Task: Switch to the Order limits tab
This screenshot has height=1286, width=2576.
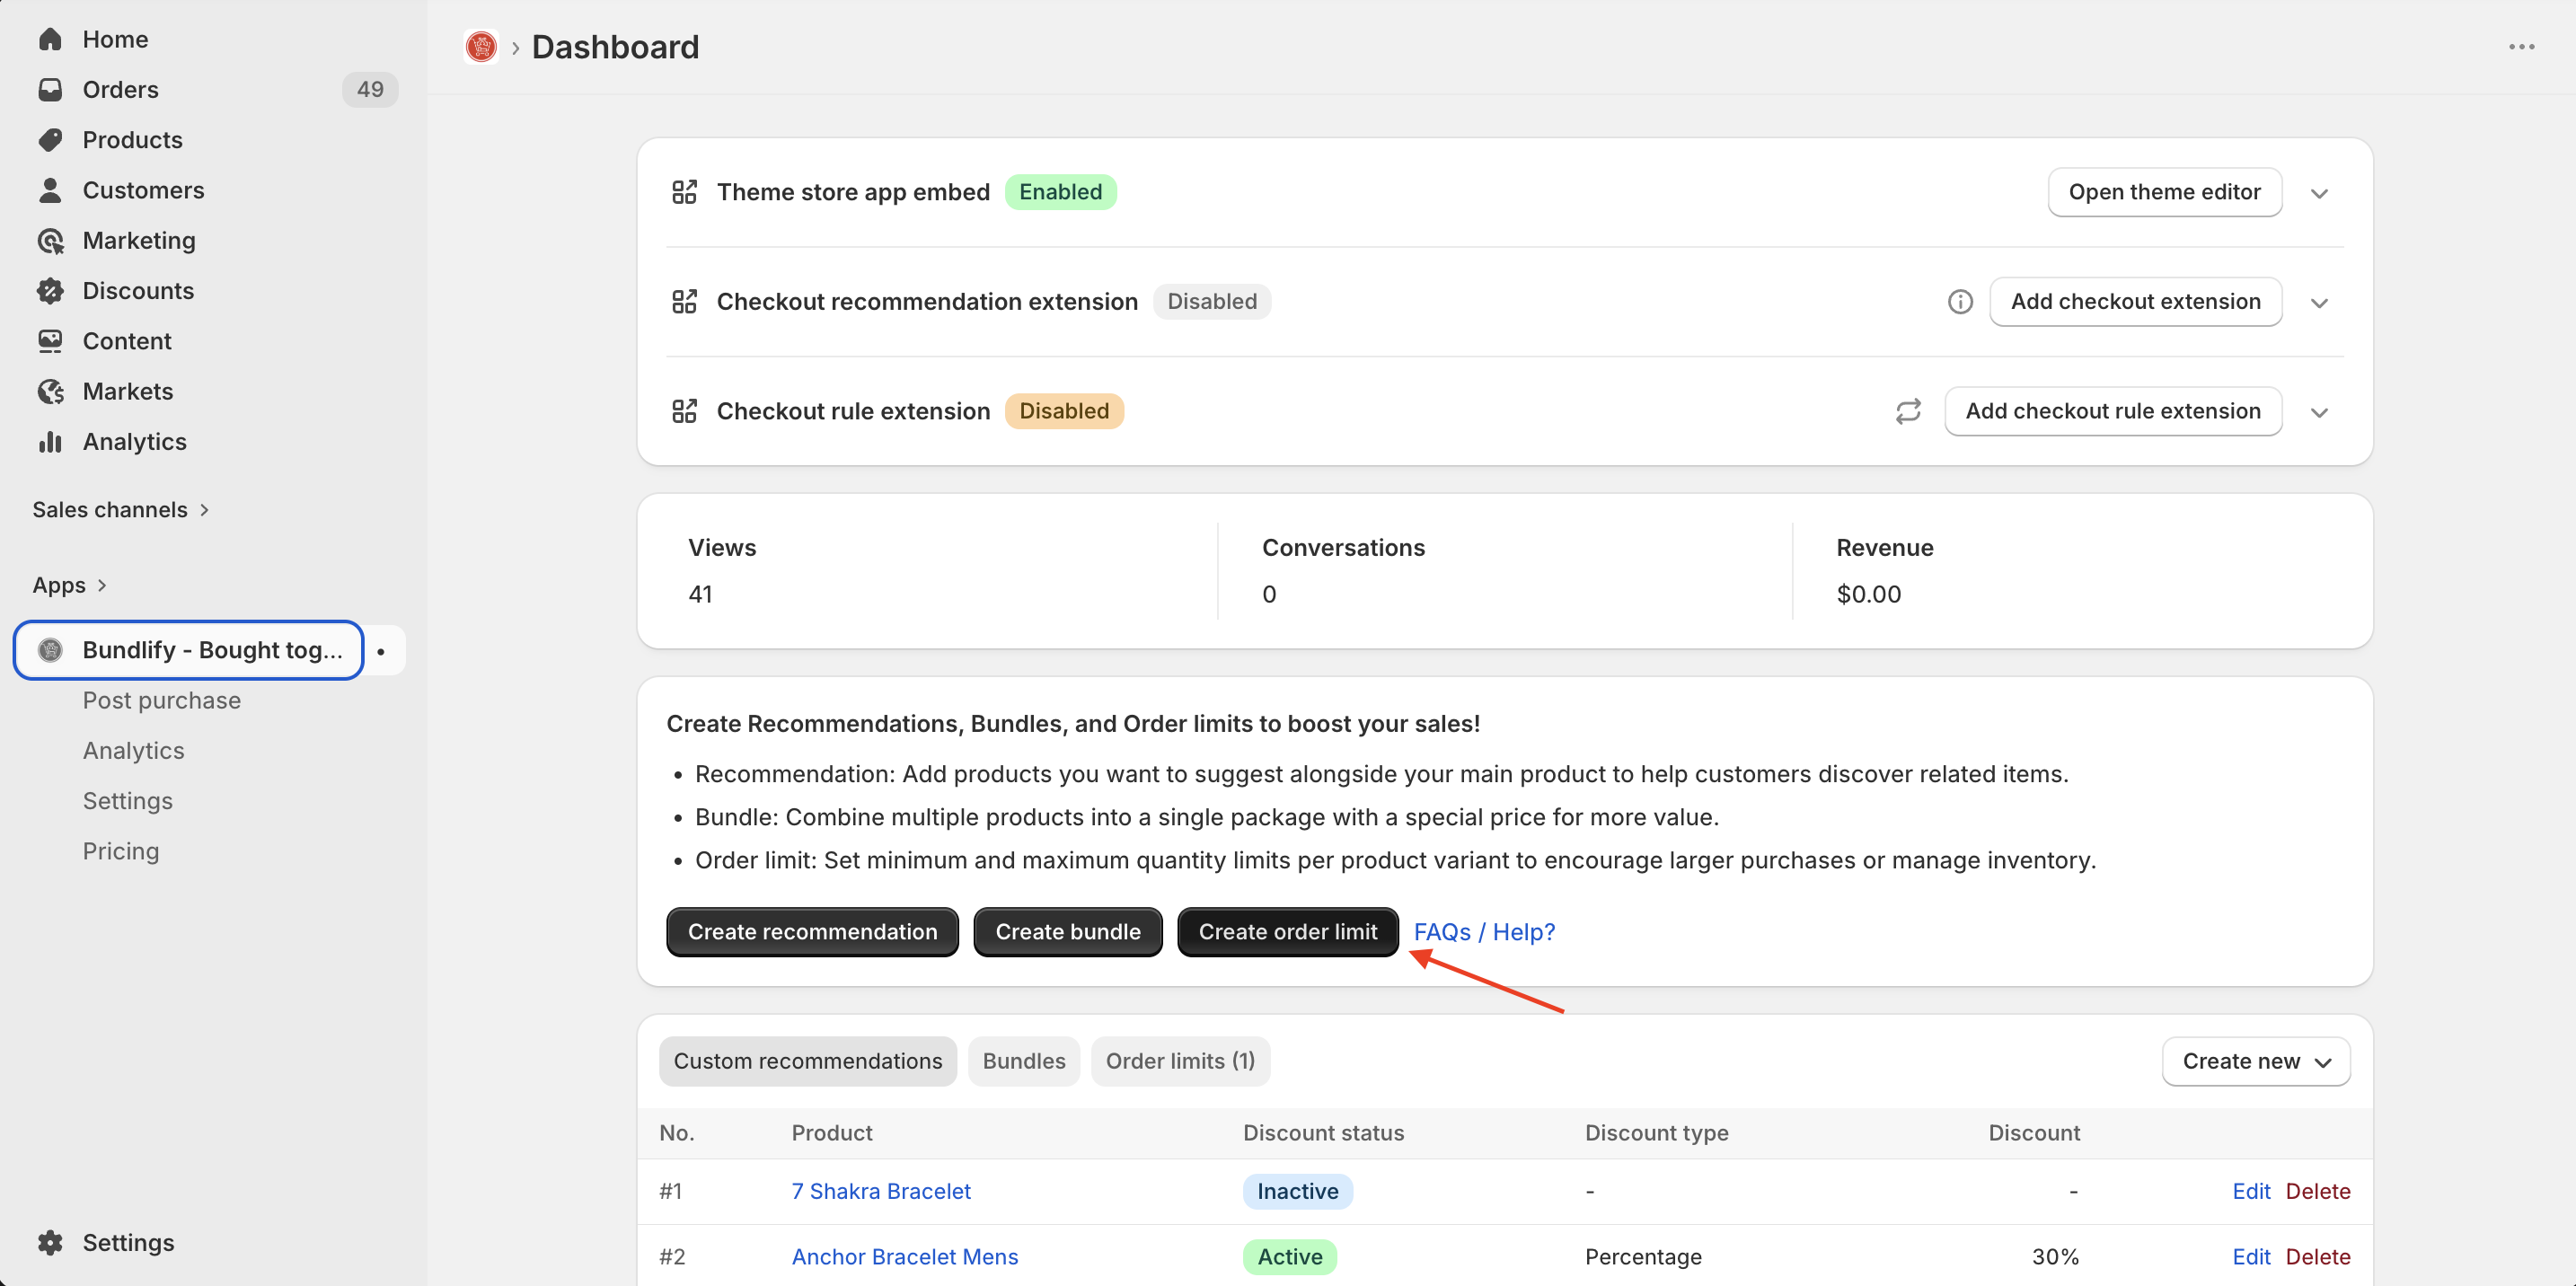Action: click(1179, 1061)
